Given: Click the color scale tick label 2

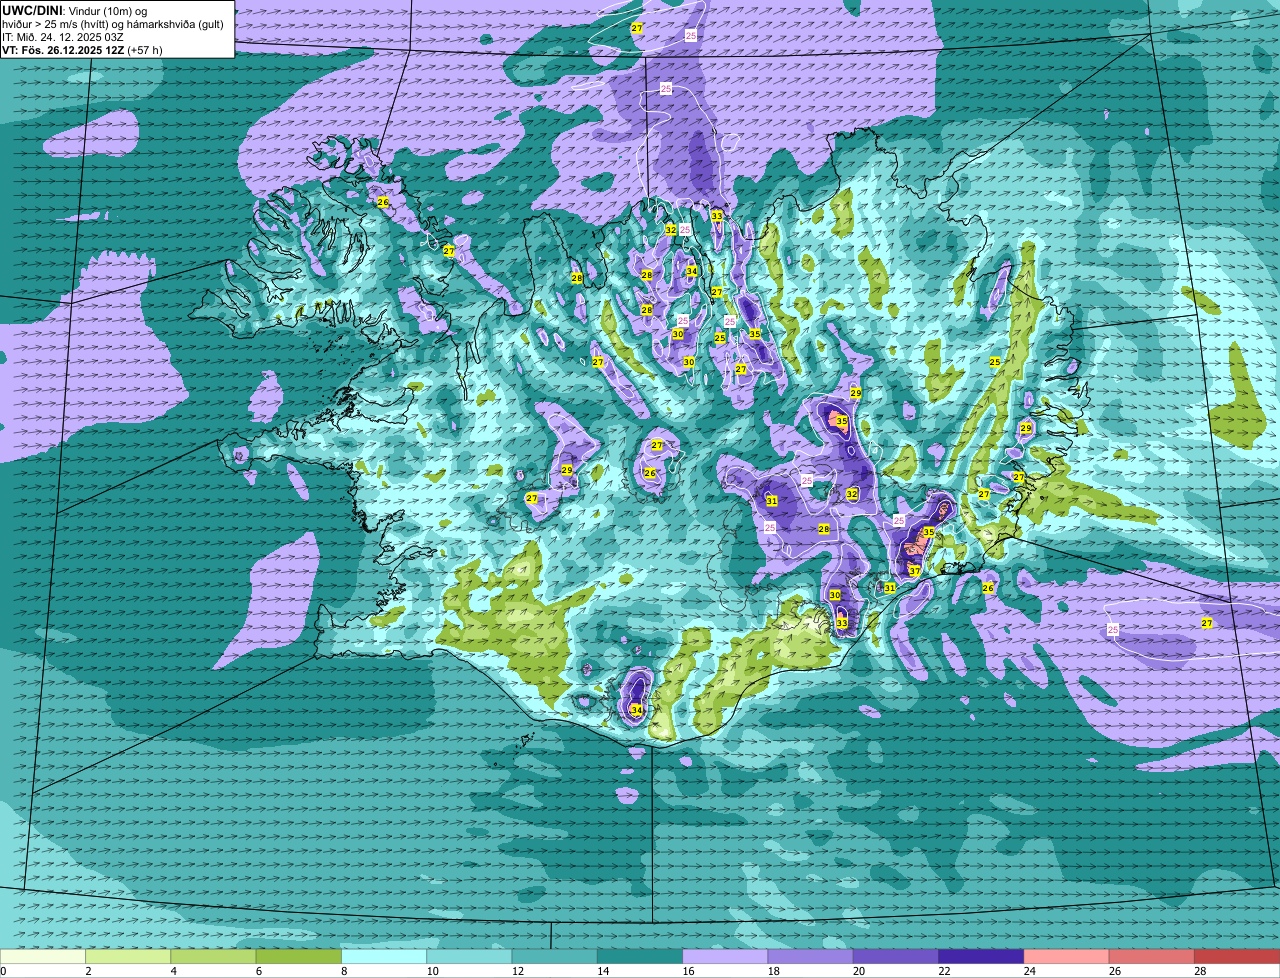Looking at the screenshot, I should (88, 971).
